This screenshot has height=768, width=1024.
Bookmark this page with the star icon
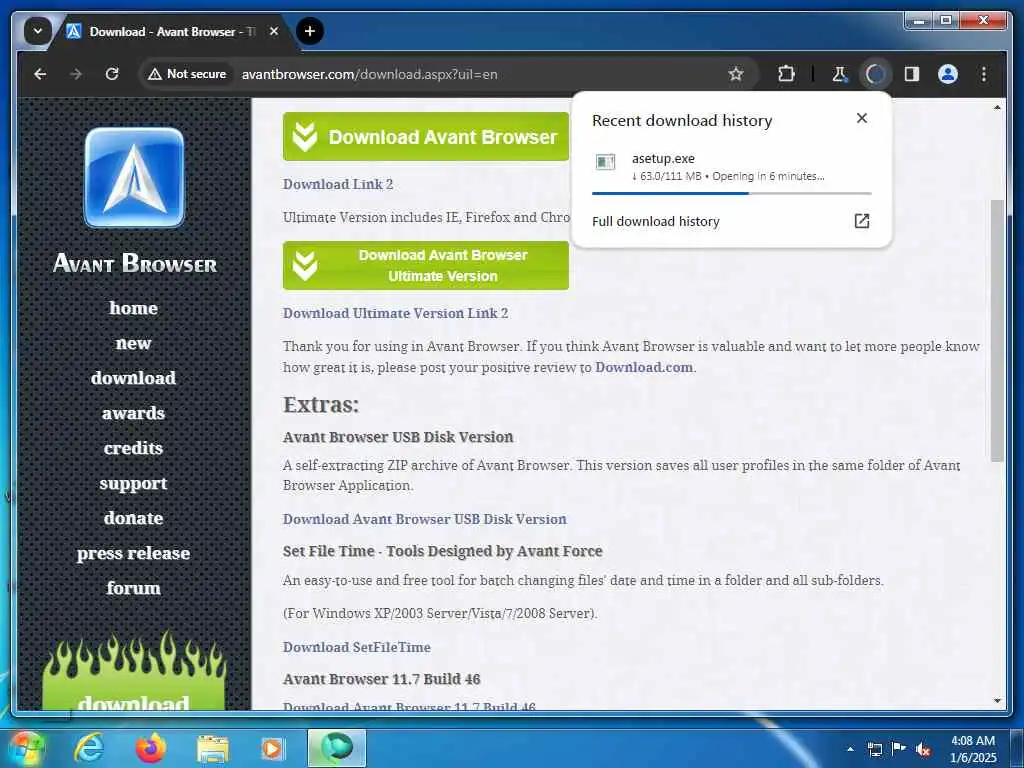(736, 74)
